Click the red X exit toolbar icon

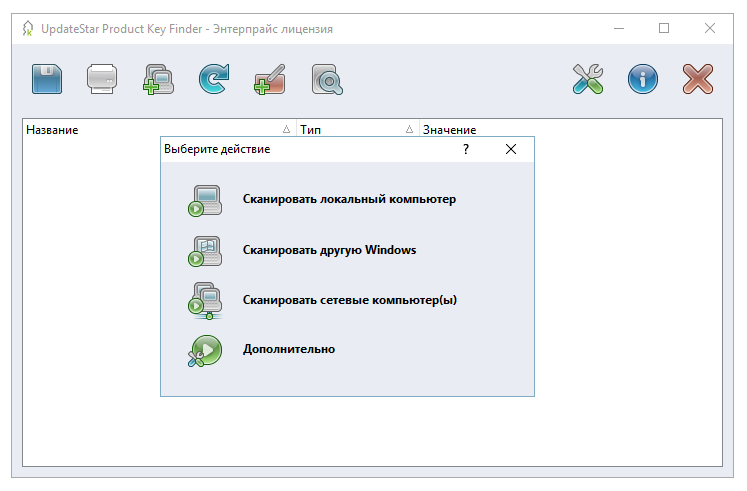tap(697, 79)
